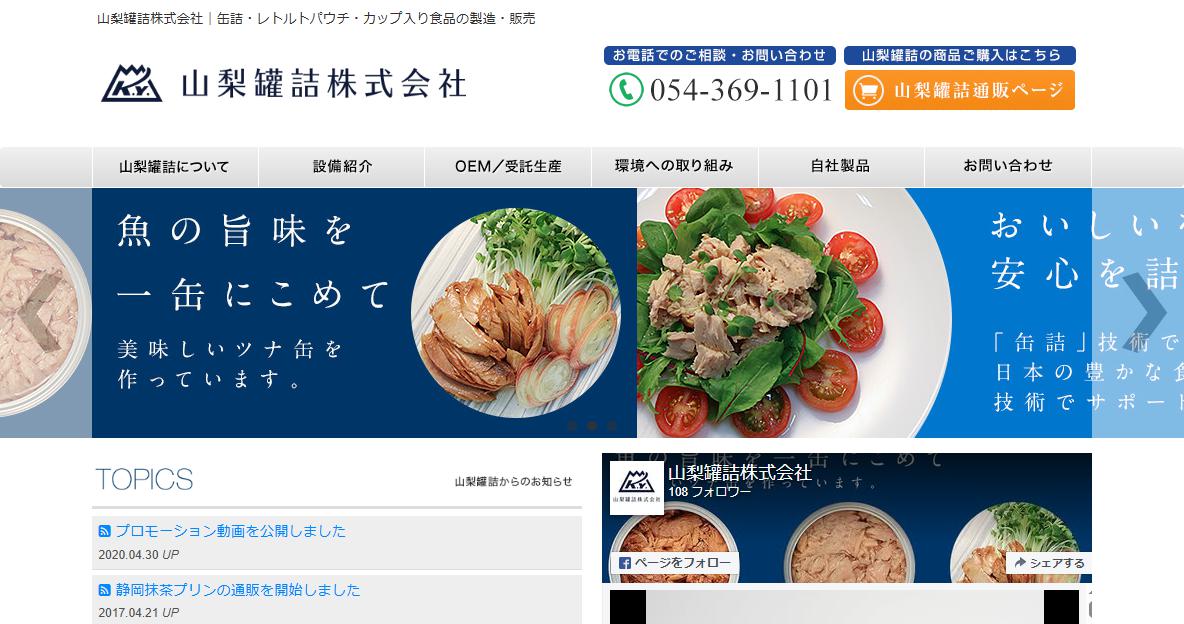Click the share arrow icon シェアする

[1020, 563]
